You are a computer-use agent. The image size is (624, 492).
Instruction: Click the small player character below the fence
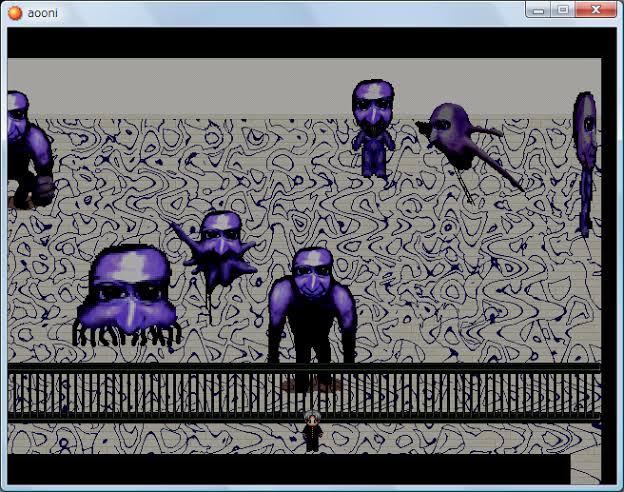(312, 431)
